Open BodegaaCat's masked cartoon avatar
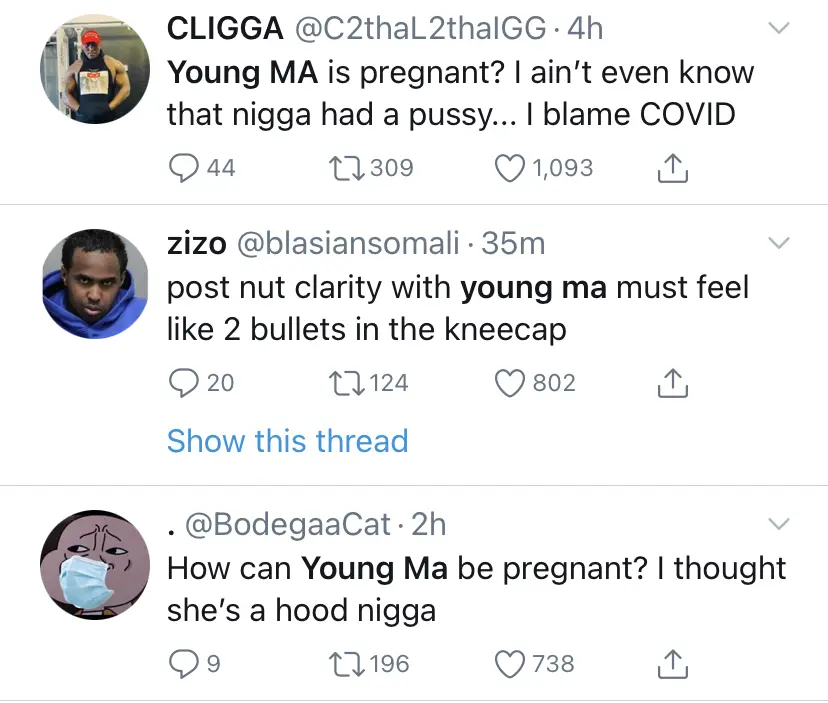 click(87, 563)
